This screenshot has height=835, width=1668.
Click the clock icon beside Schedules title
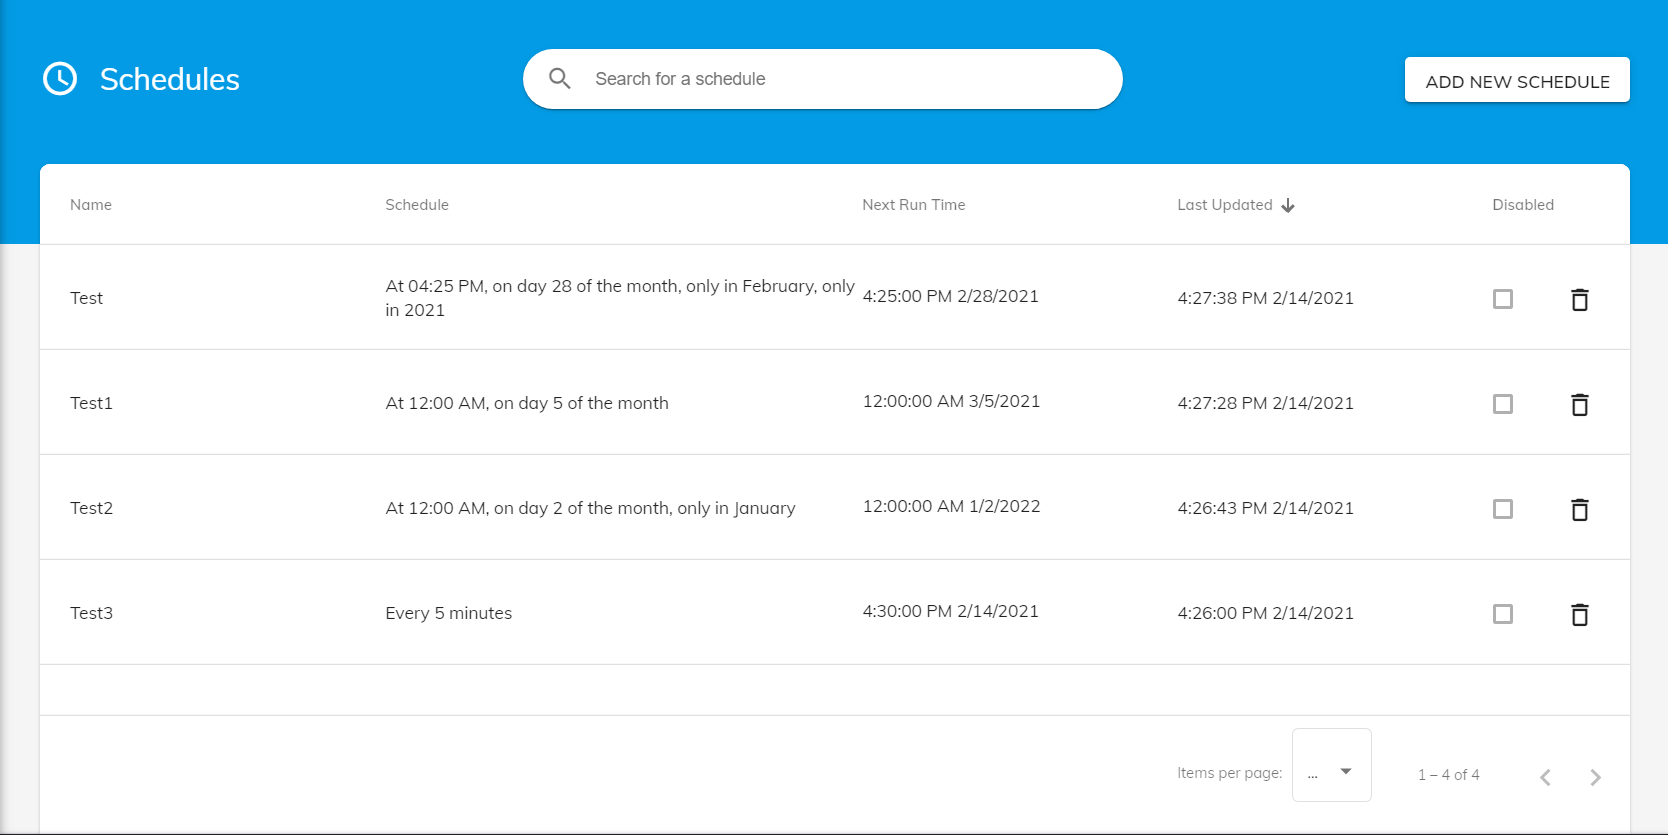pyautogui.click(x=60, y=79)
